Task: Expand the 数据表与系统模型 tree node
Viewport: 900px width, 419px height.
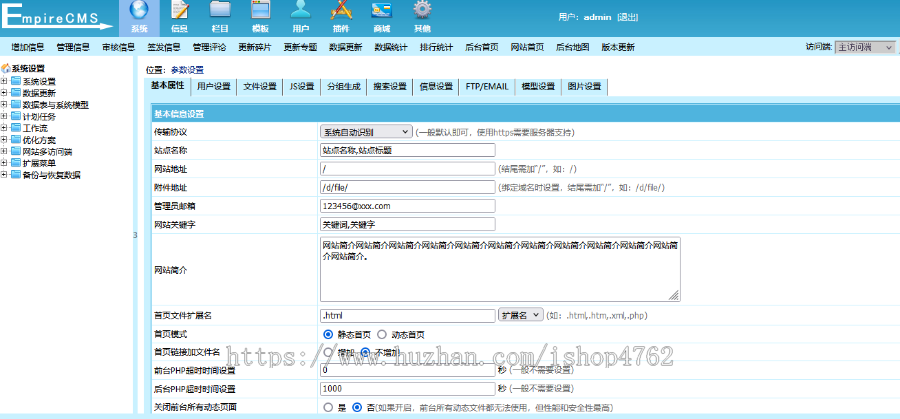Action: tap(4, 104)
